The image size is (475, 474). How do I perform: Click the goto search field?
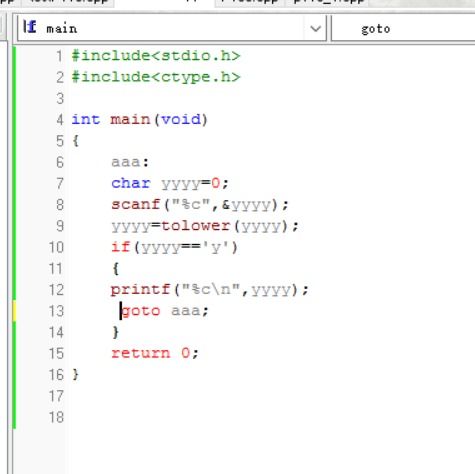(403, 29)
